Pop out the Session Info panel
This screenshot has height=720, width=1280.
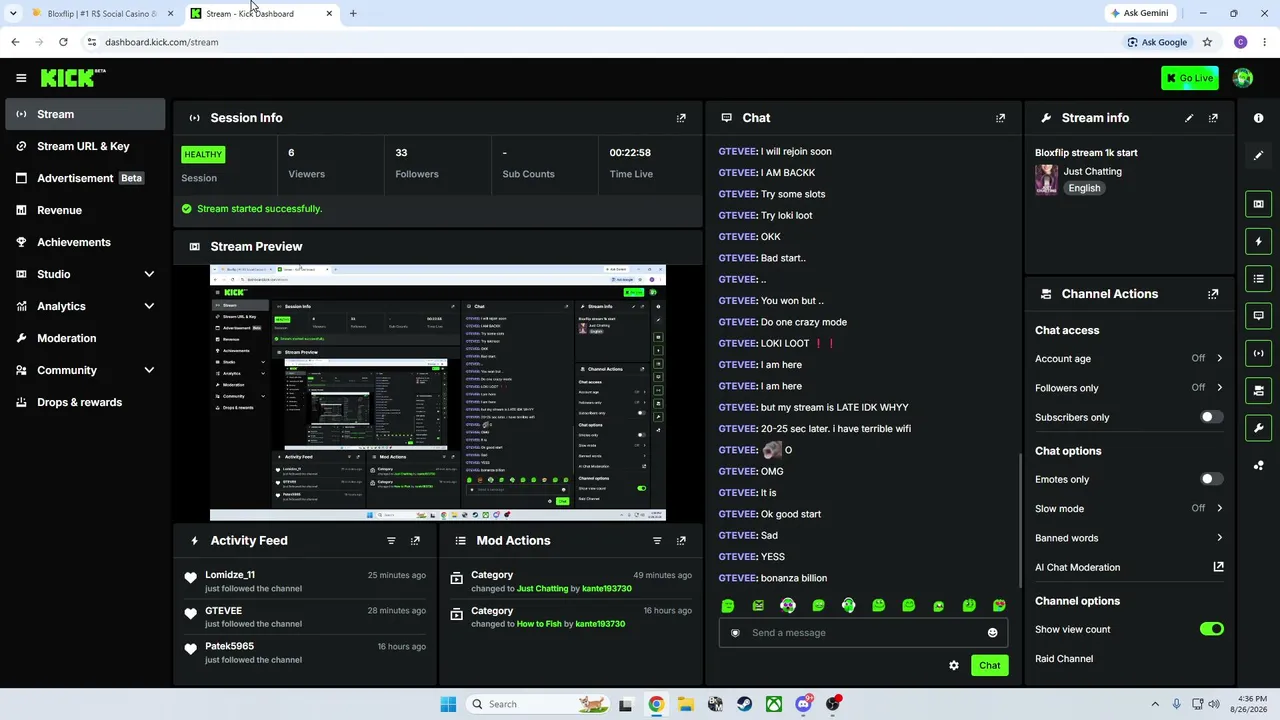pyautogui.click(x=681, y=118)
